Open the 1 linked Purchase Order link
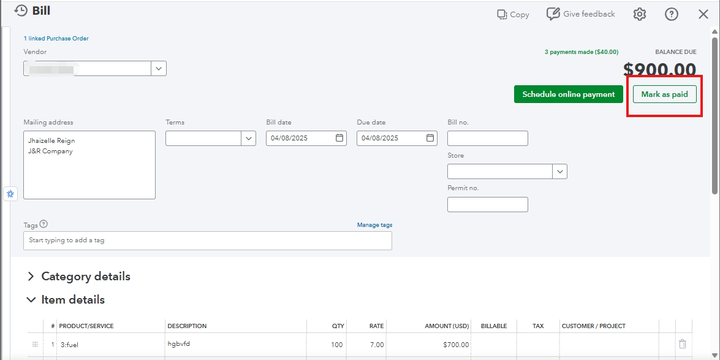Image resolution: width=720 pixels, height=360 pixels. [x=56, y=39]
